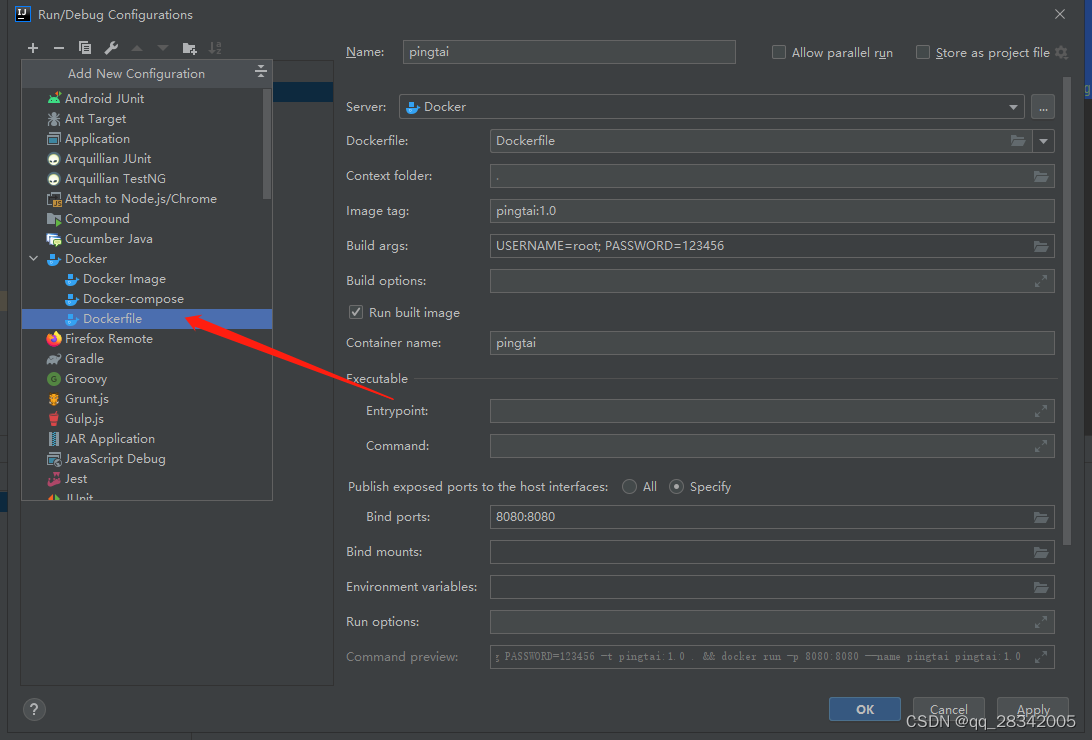Click the IntelliJ logo in title bar

[x=22, y=14]
